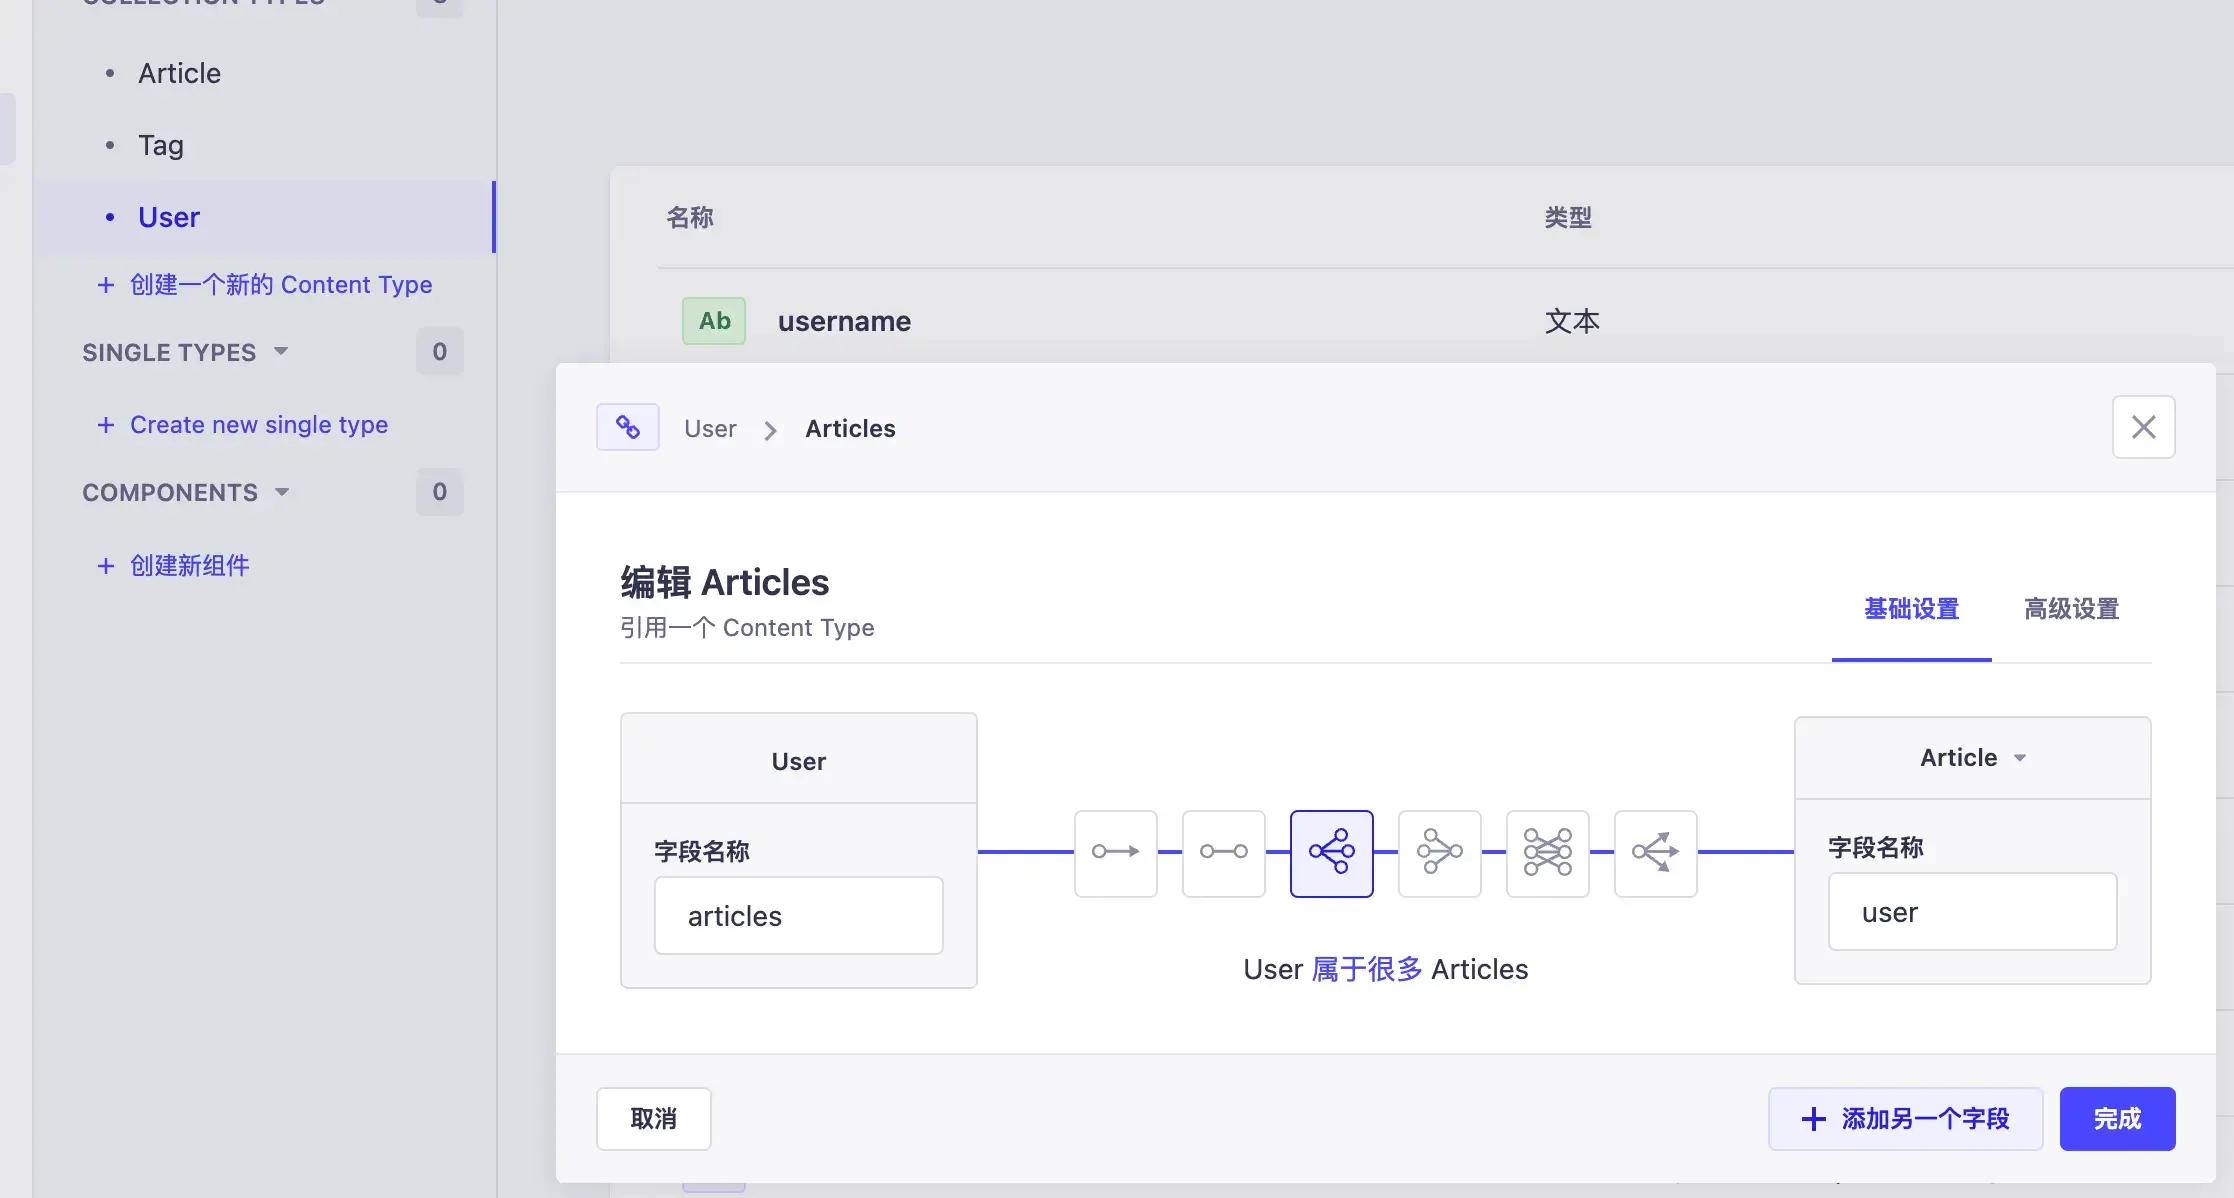Click the 取消 button
2234x1198 pixels.
(654, 1119)
